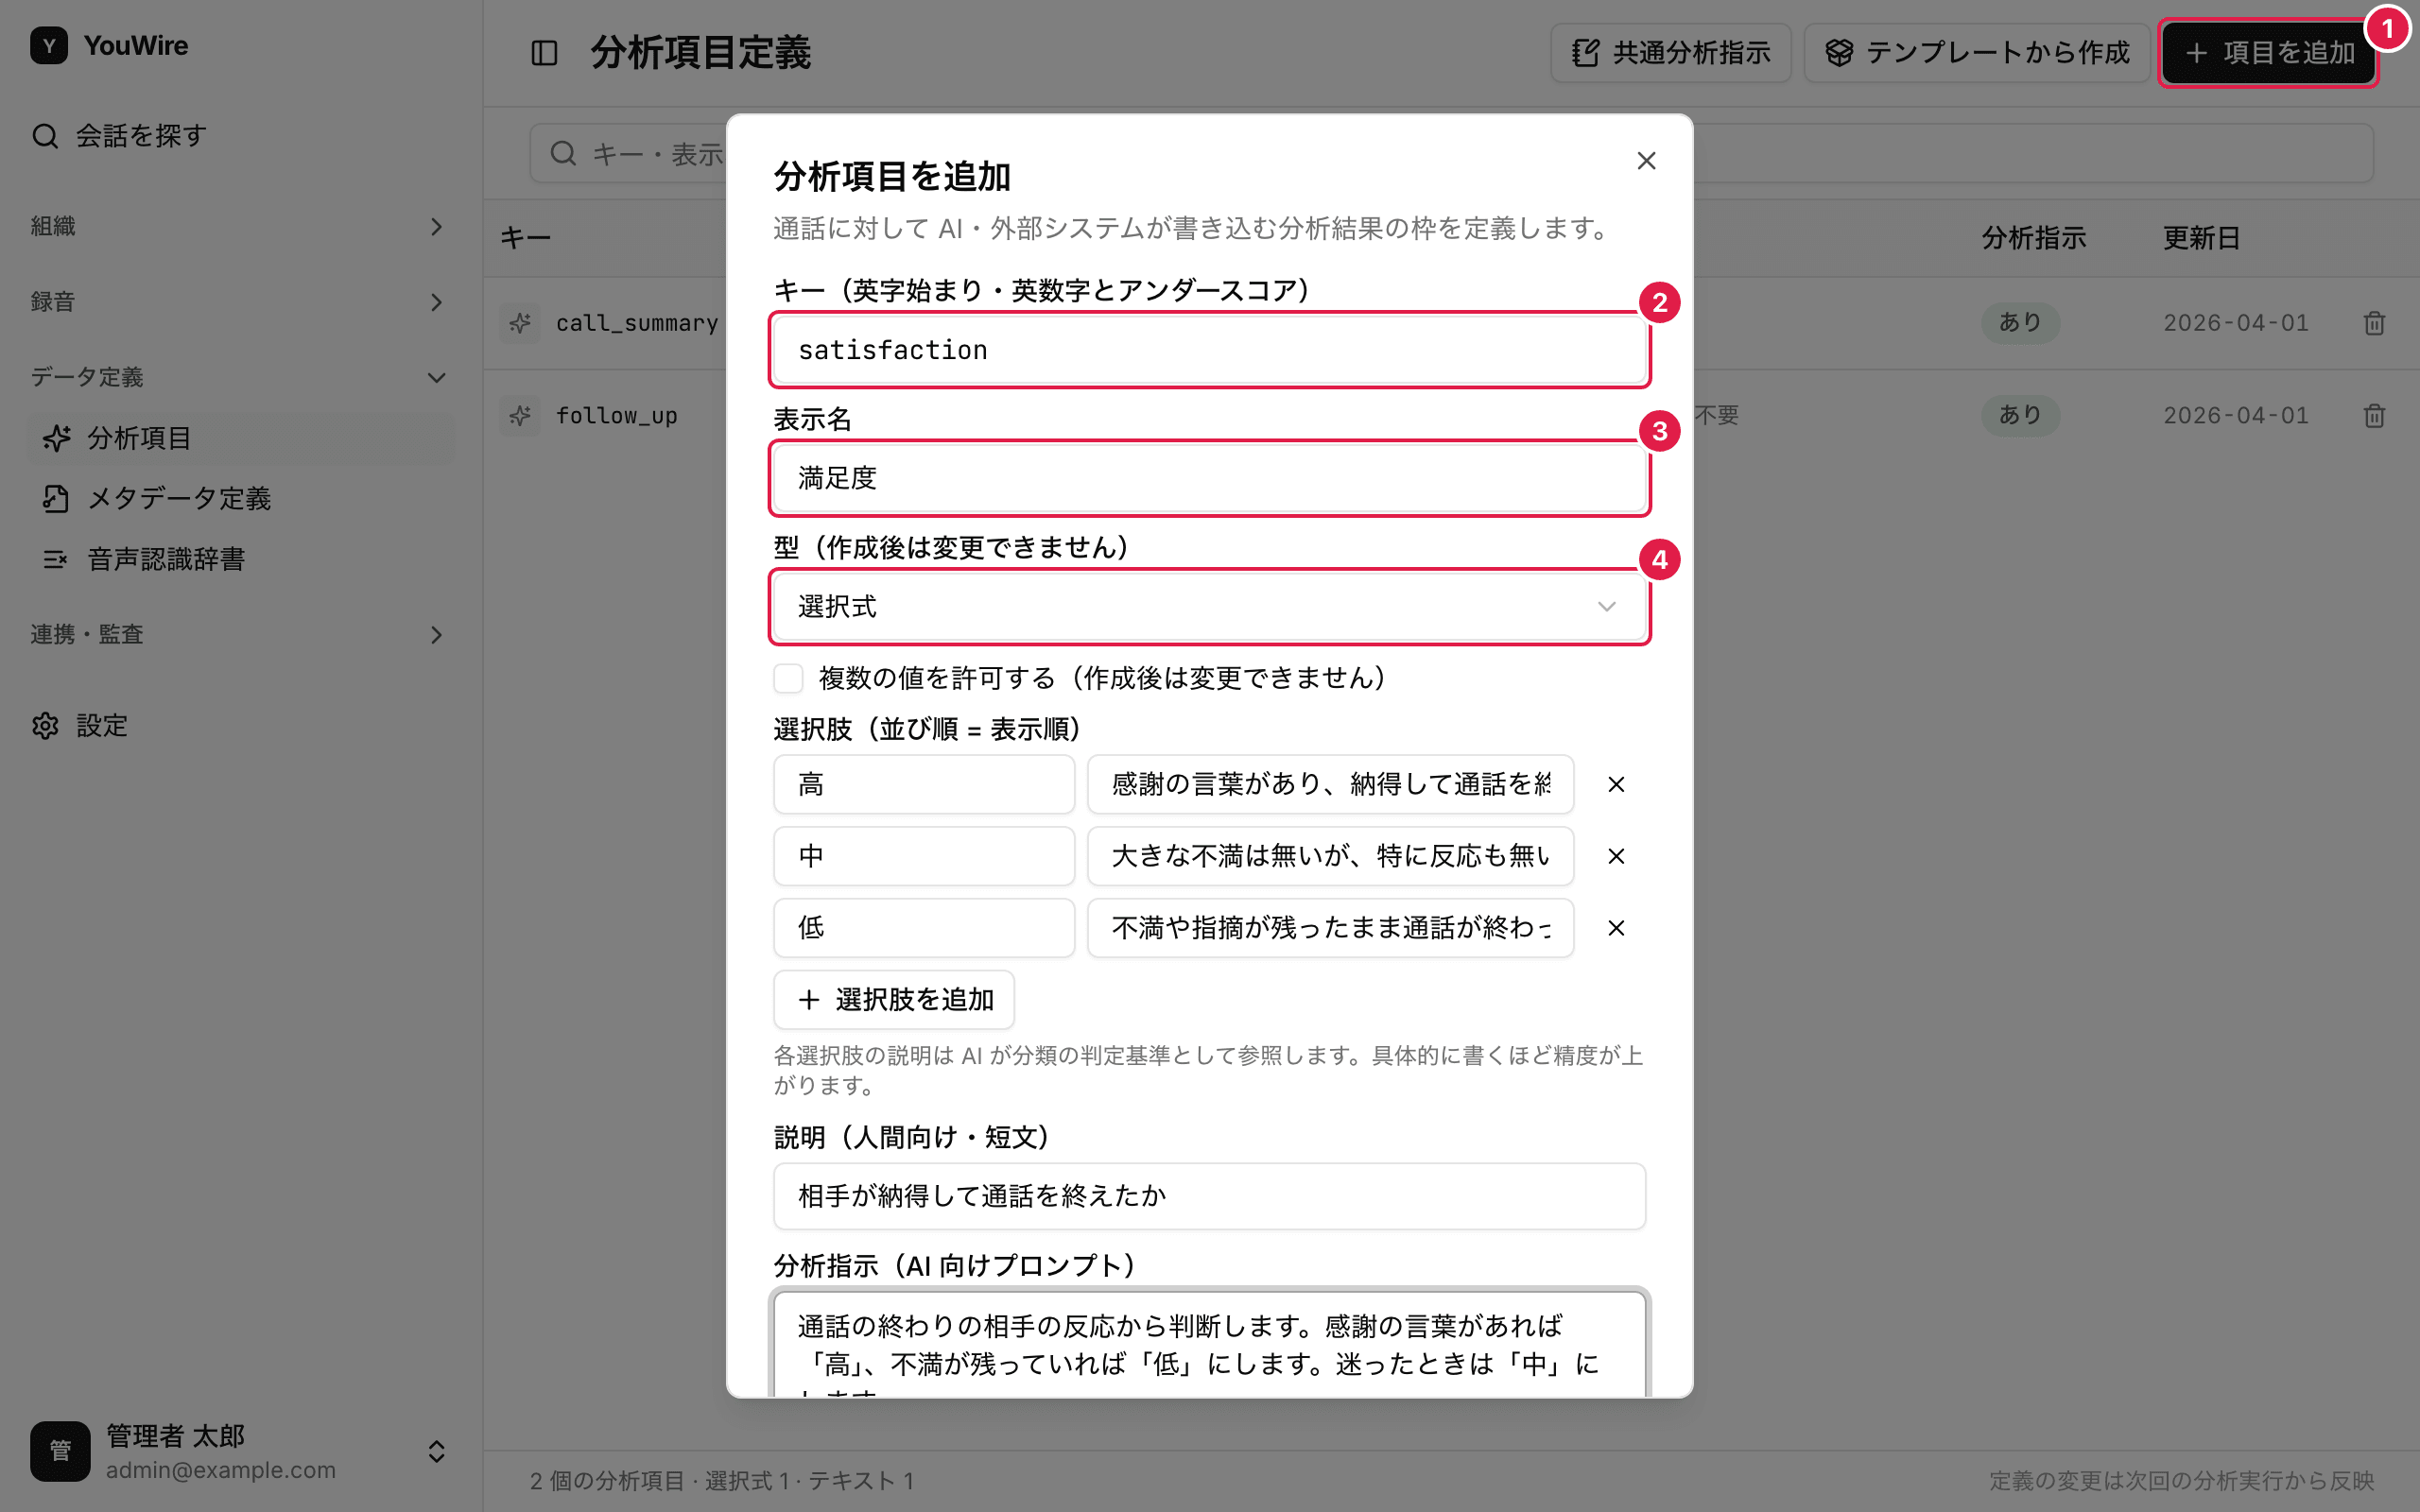Edit the option name field 中
2420x1512 pixels.
[x=924, y=856]
